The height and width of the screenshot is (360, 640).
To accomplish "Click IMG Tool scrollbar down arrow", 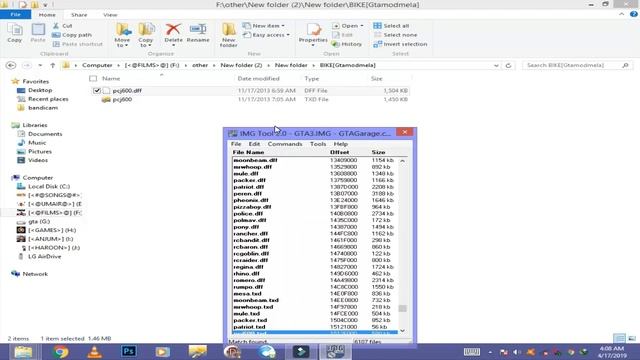I will (x=402, y=331).
